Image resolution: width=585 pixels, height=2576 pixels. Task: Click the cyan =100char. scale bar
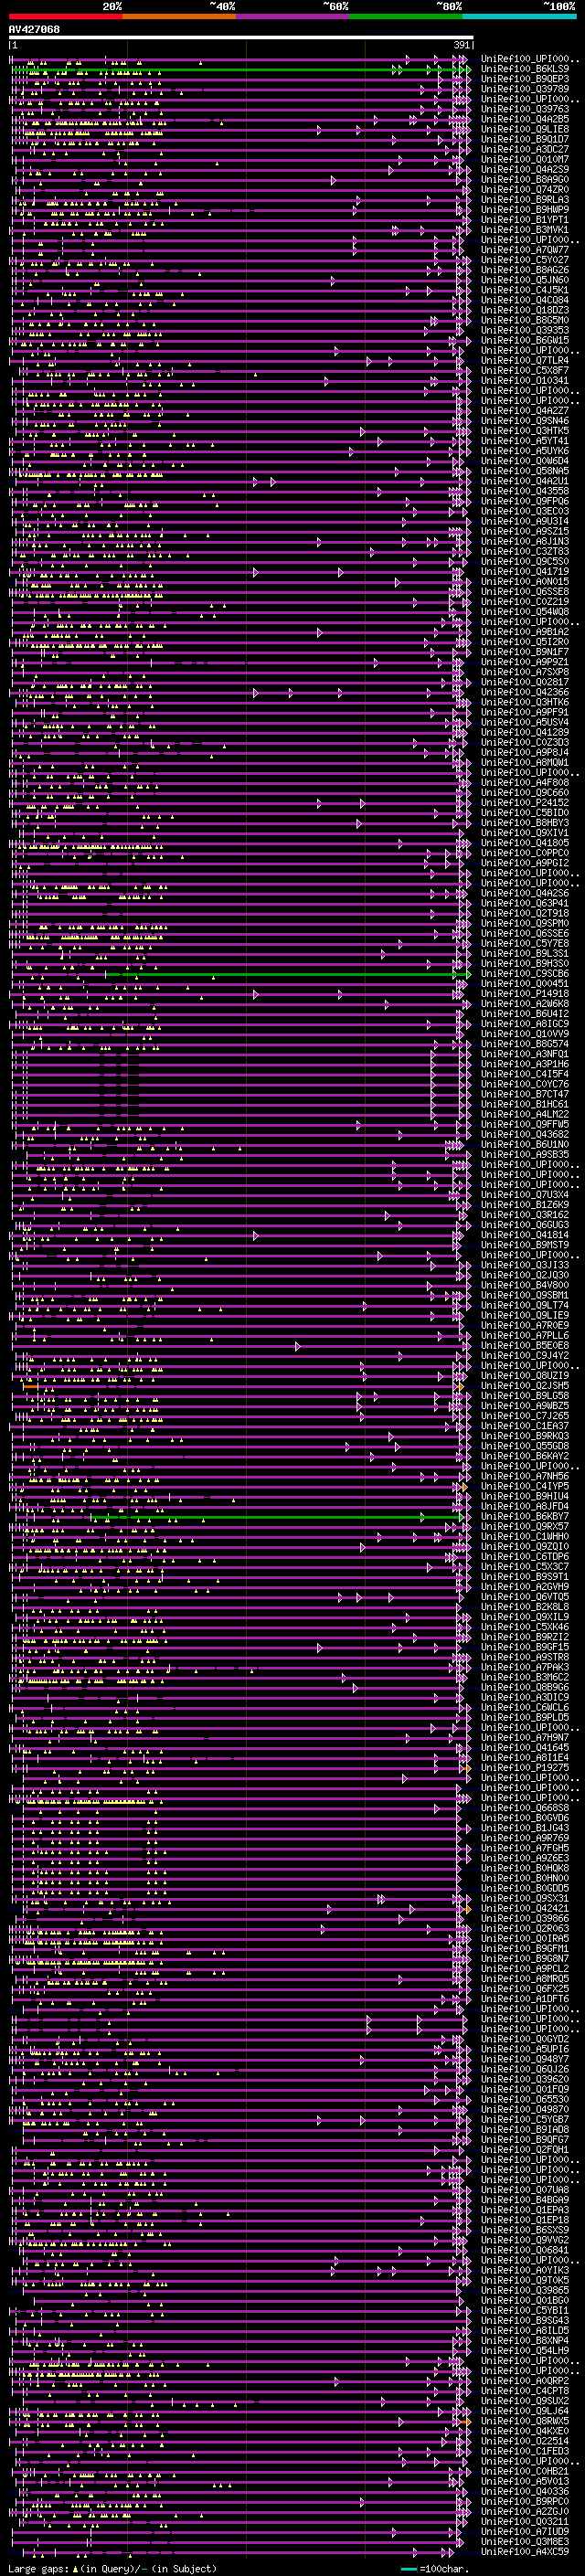(x=408, y=2568)
